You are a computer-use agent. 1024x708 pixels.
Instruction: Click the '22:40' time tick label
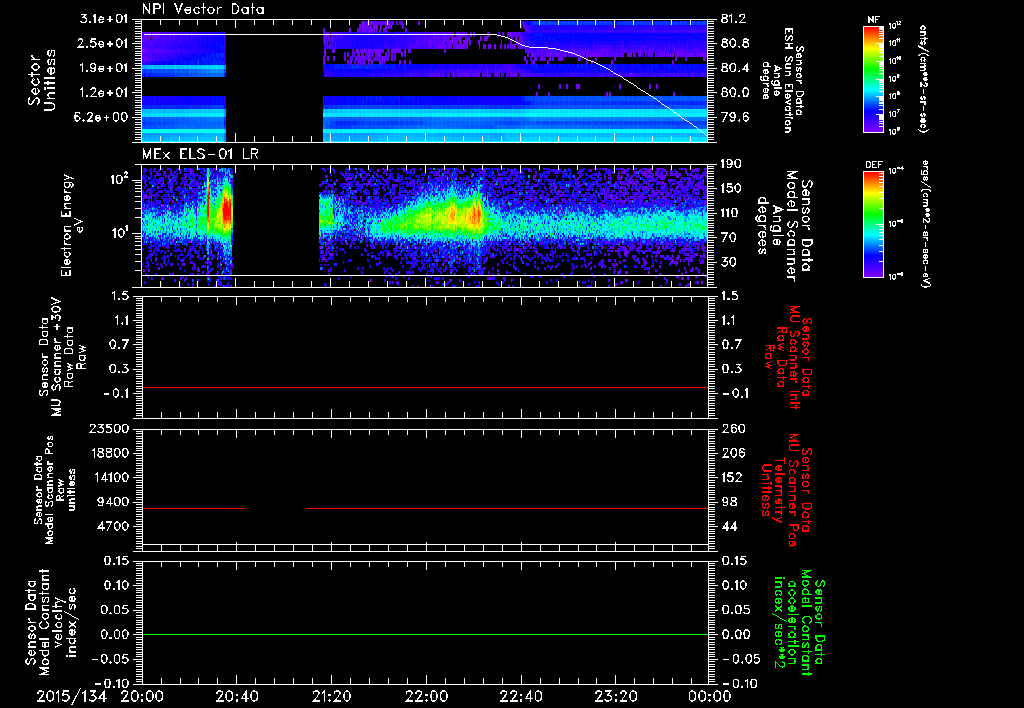[520, 696]
